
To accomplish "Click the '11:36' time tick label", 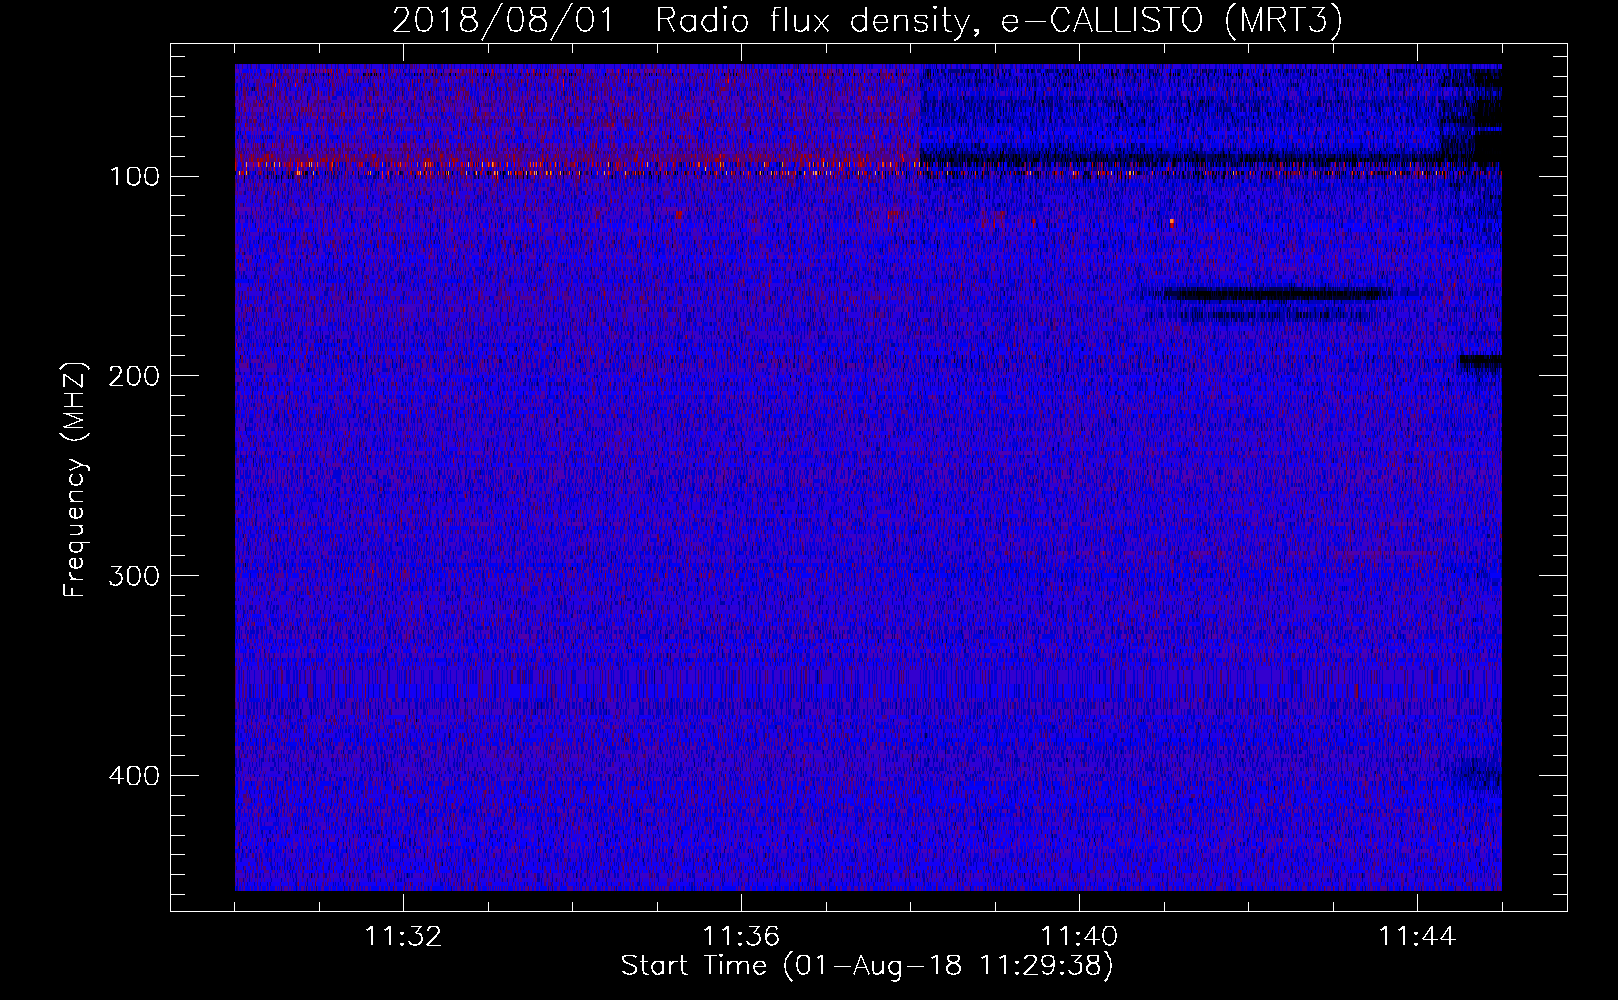I will (741, 937).
